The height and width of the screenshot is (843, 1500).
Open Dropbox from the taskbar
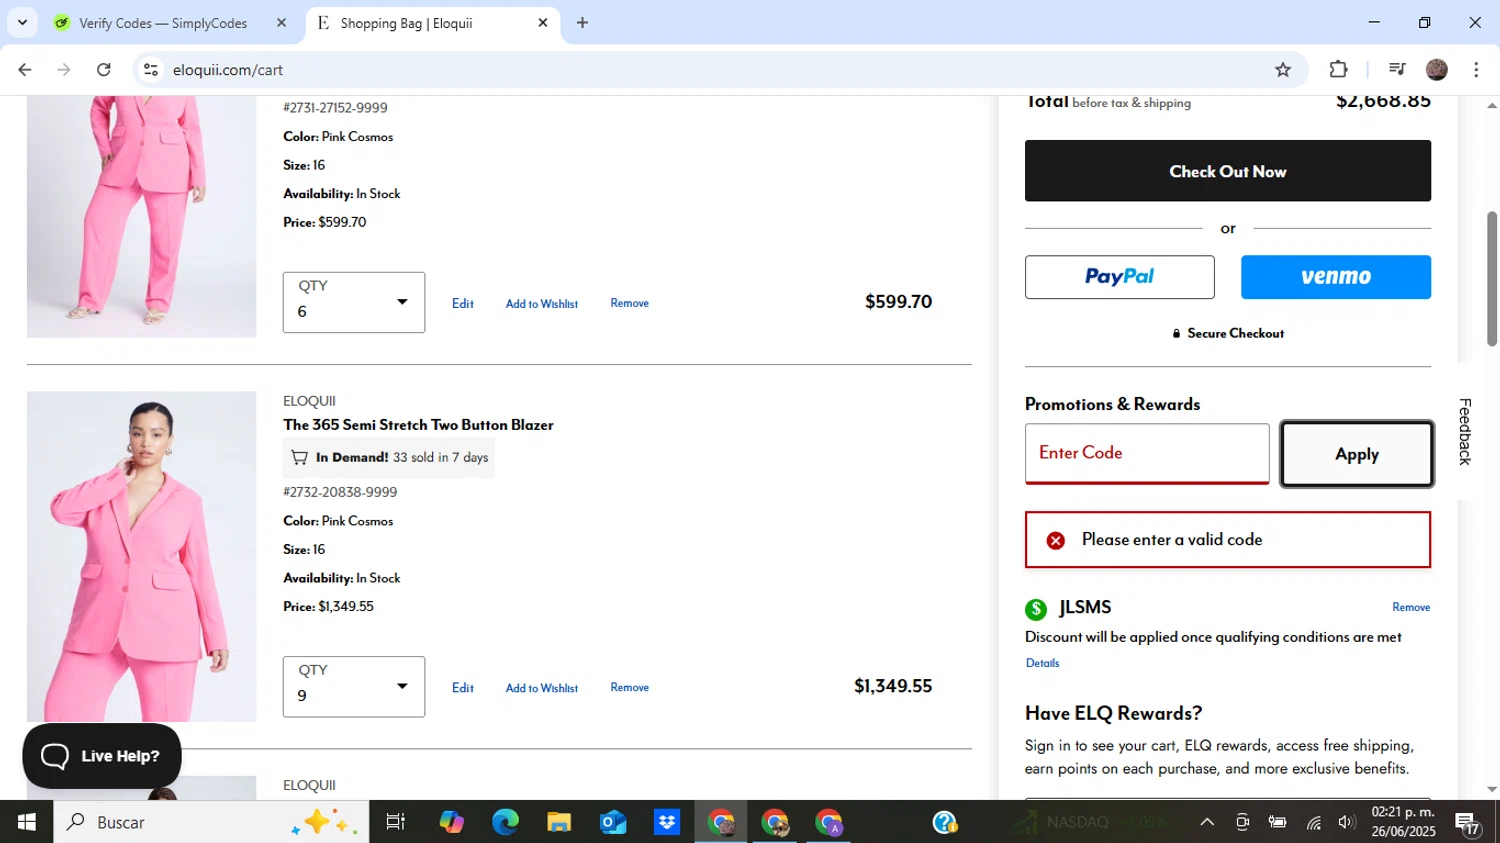click(667, 822)
